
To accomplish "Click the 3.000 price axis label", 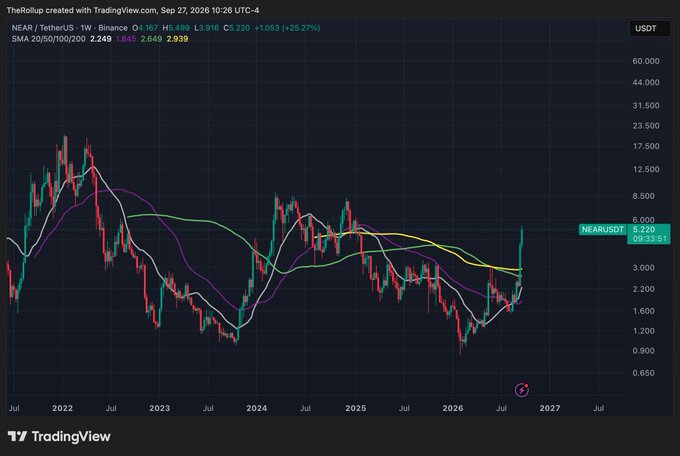I will coord(644,268).
